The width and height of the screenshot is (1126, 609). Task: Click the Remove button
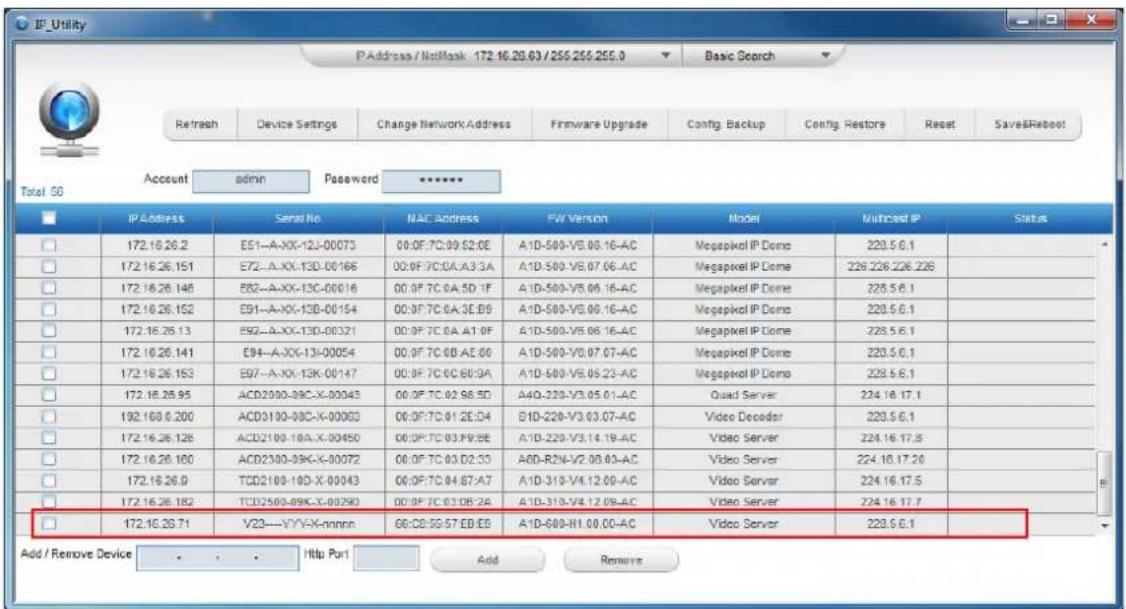(620, 559)
